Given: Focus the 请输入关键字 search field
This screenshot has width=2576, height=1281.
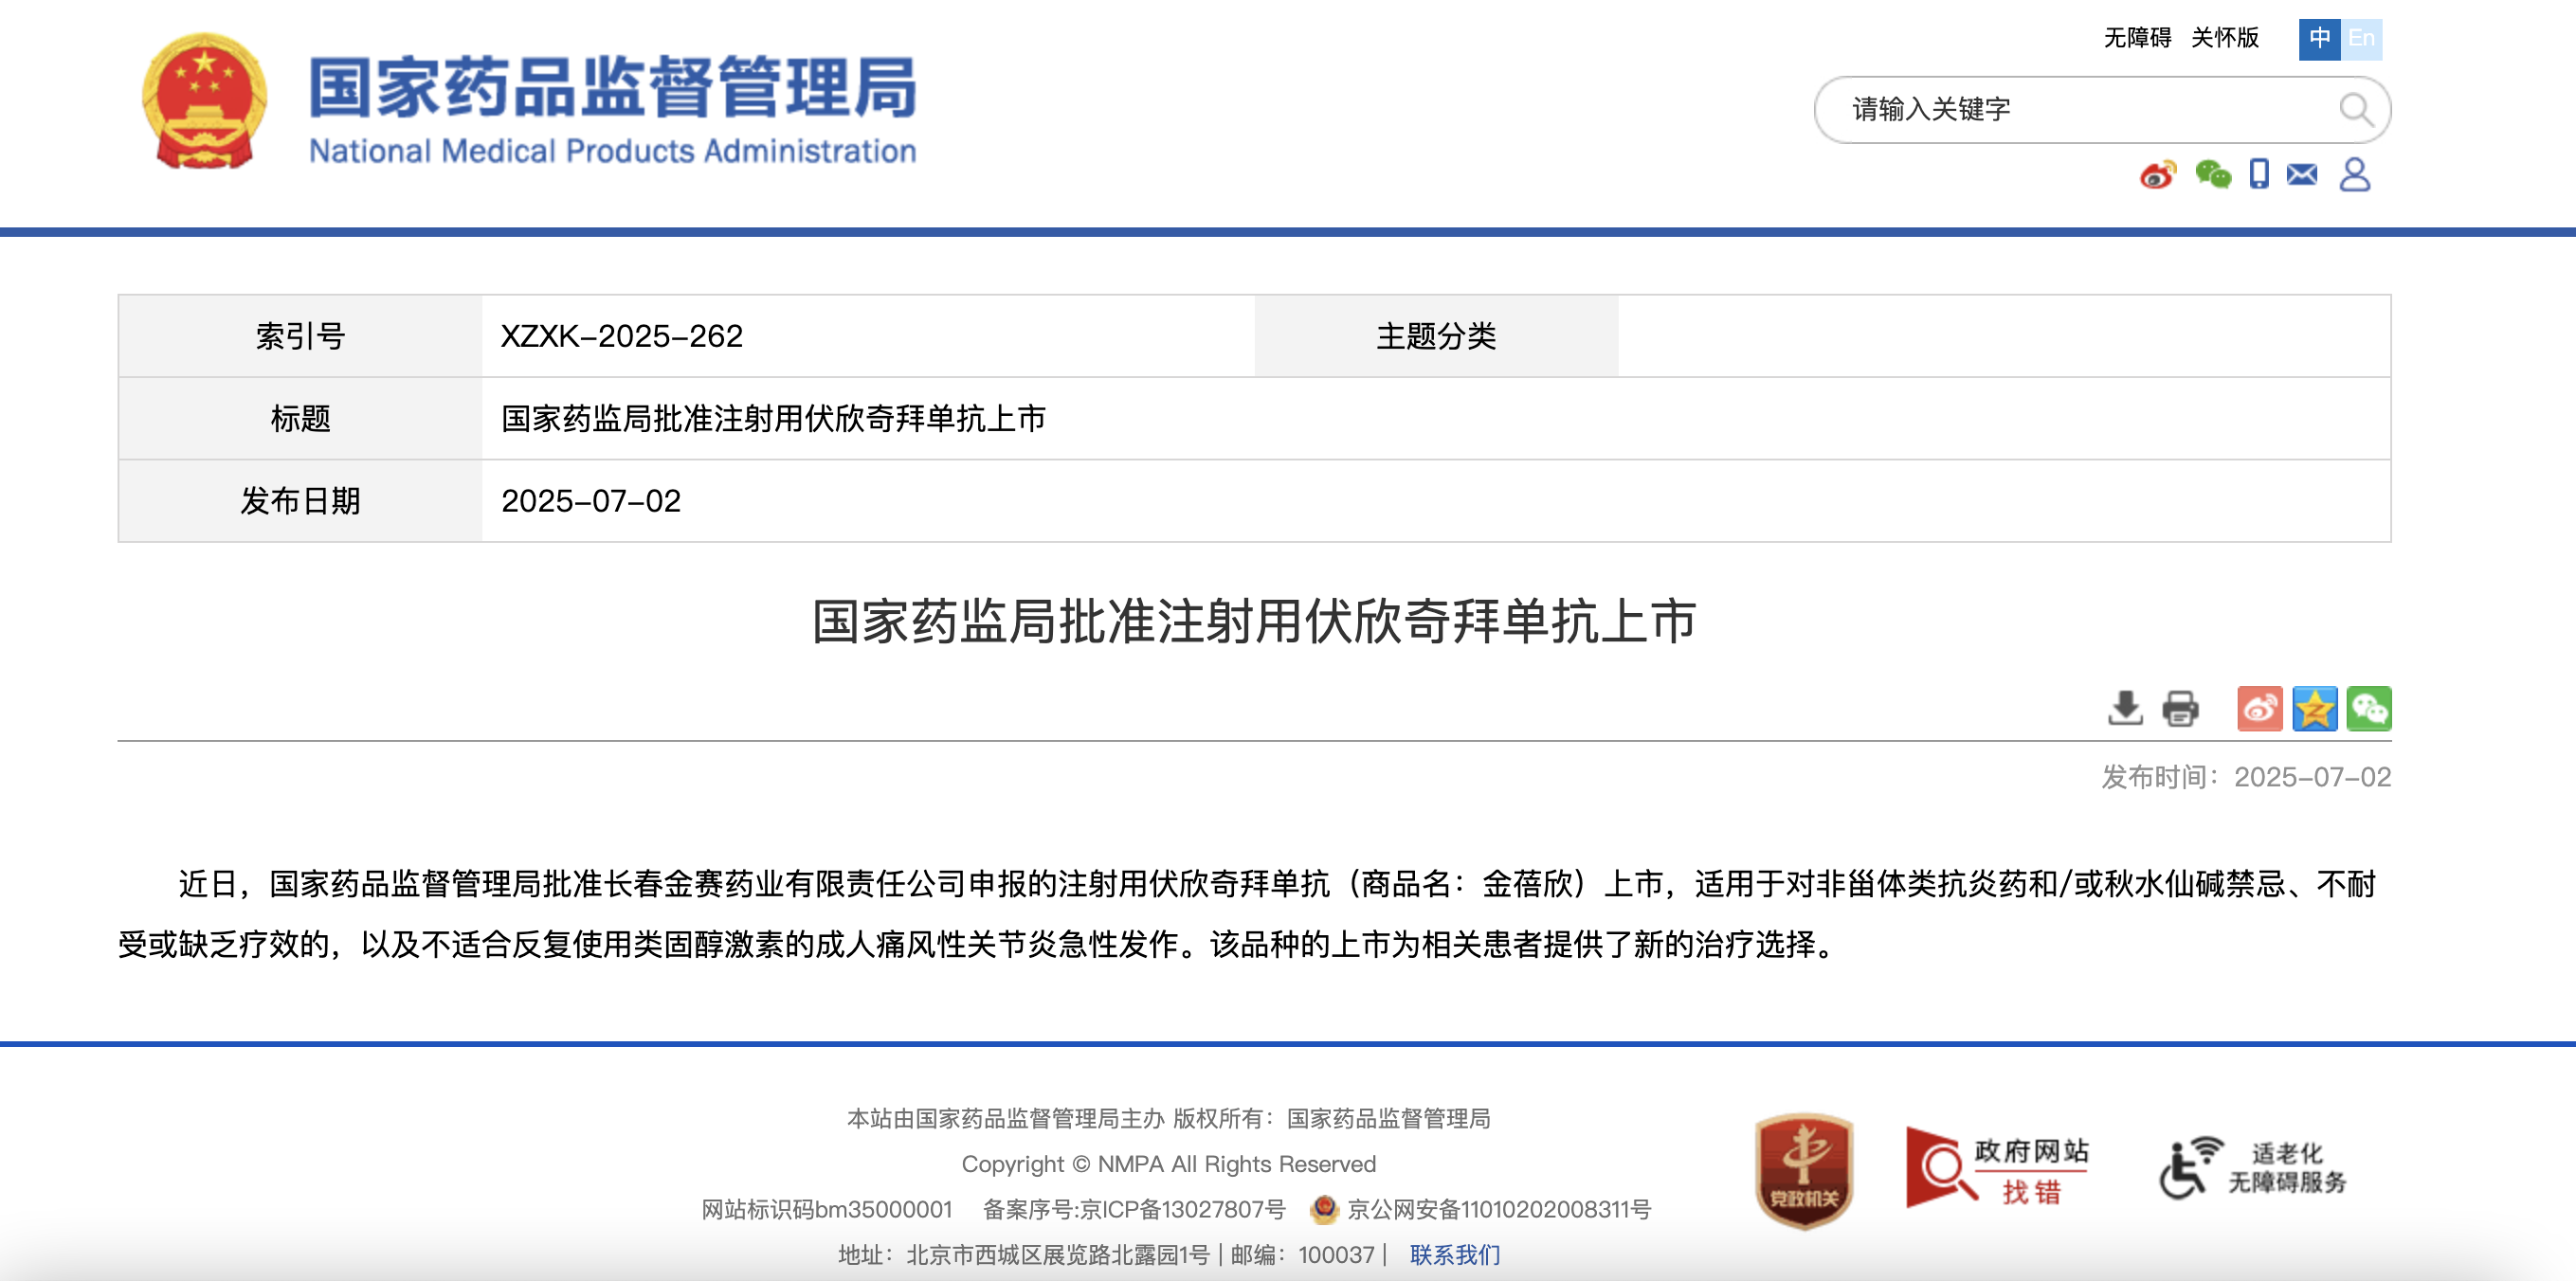Looking at the screenshot, I should click(2080, 109).
